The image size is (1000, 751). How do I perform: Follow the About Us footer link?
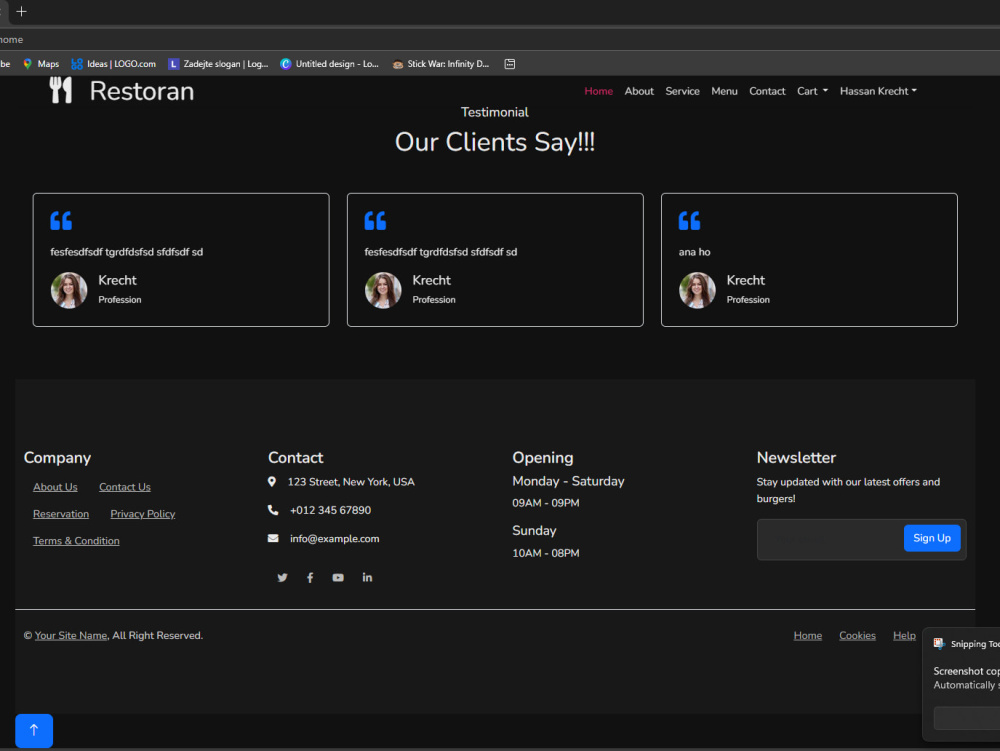pyautogui.click(x=55, y=487)
